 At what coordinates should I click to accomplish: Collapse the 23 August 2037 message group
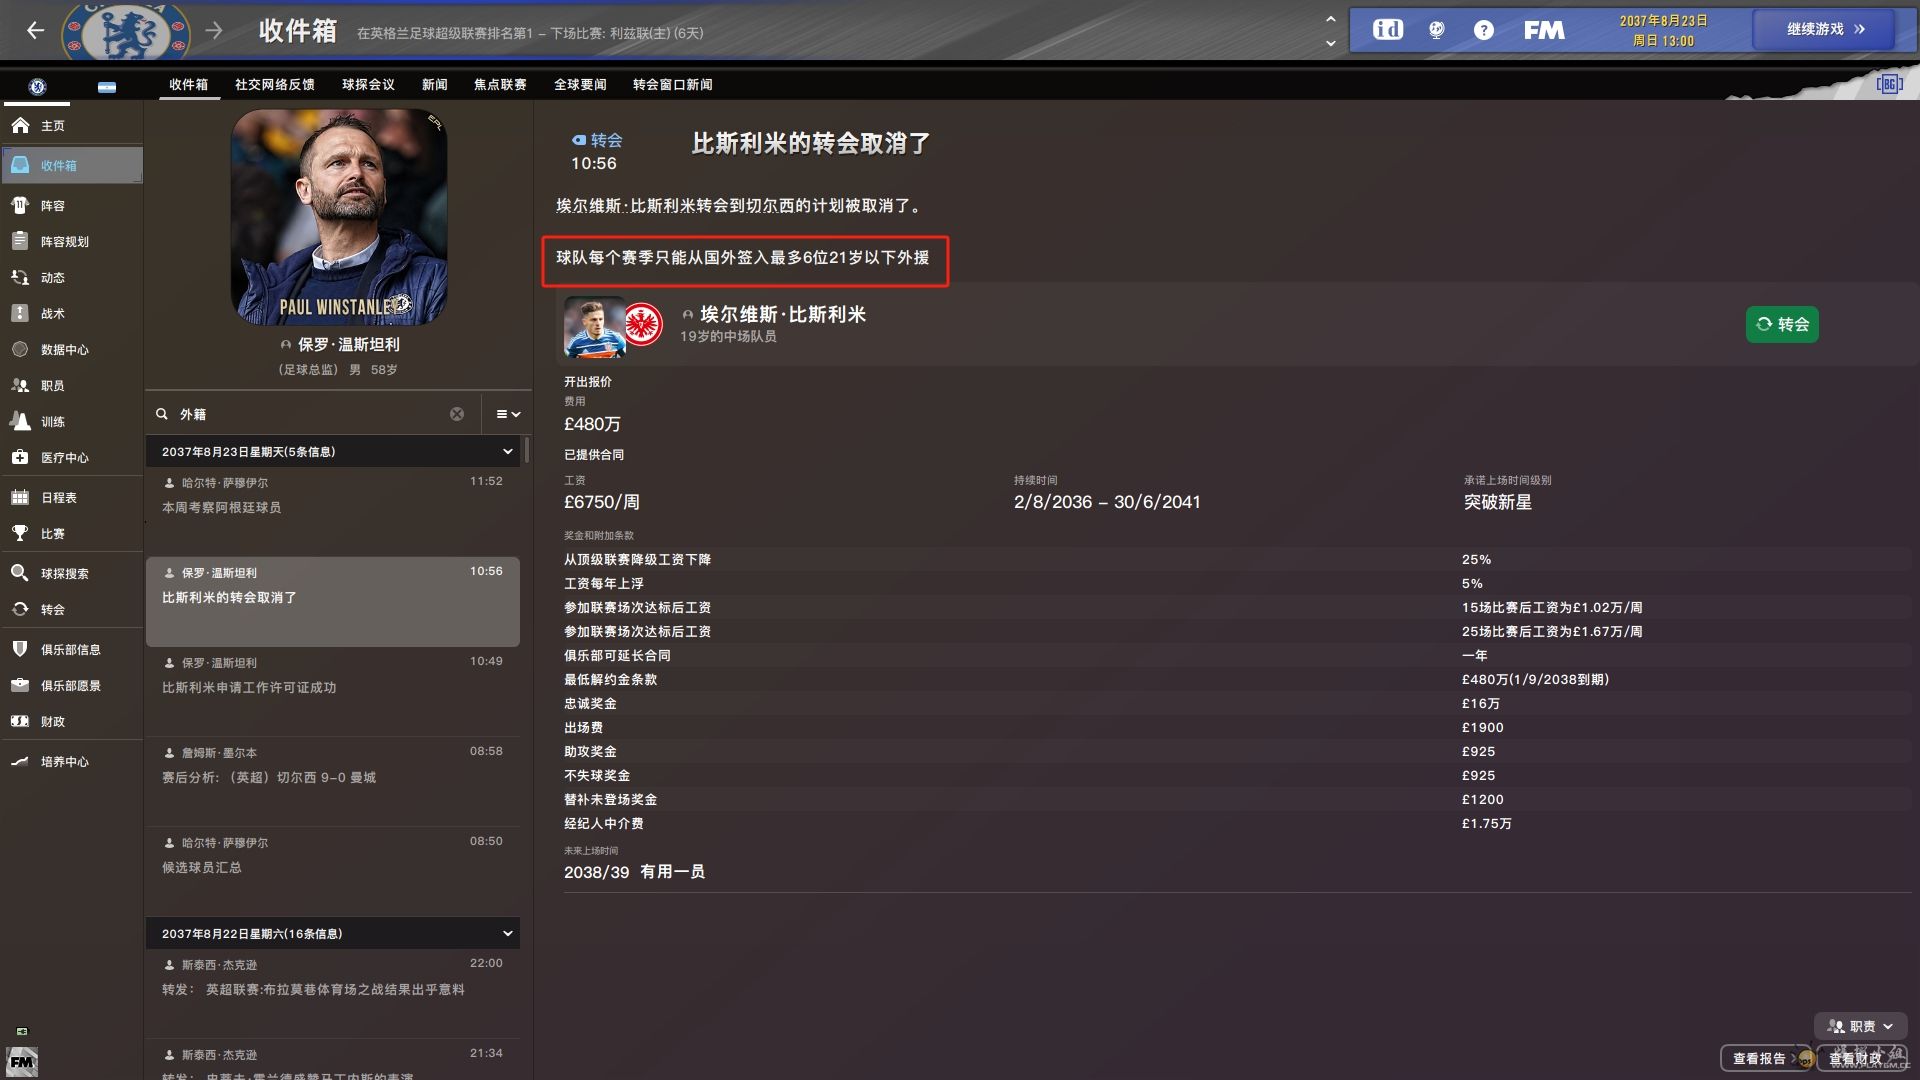507,452
